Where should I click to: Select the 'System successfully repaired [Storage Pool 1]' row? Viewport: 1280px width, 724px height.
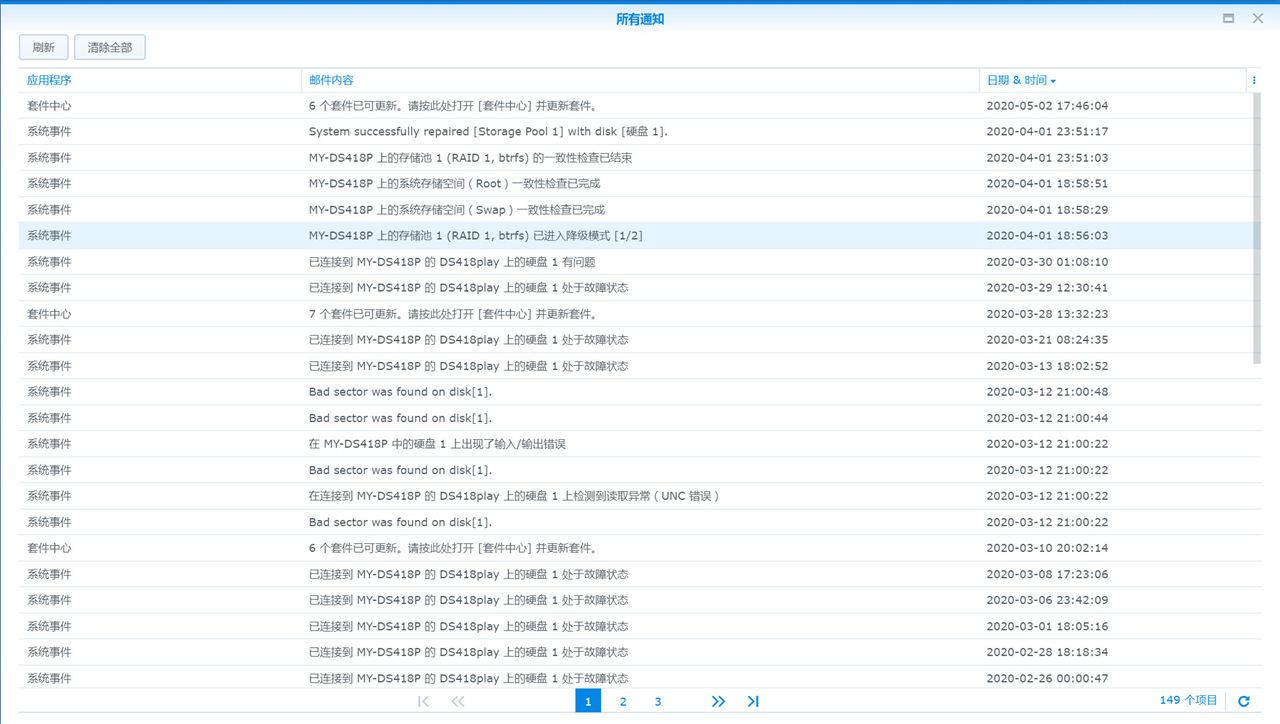pos(635,131)
